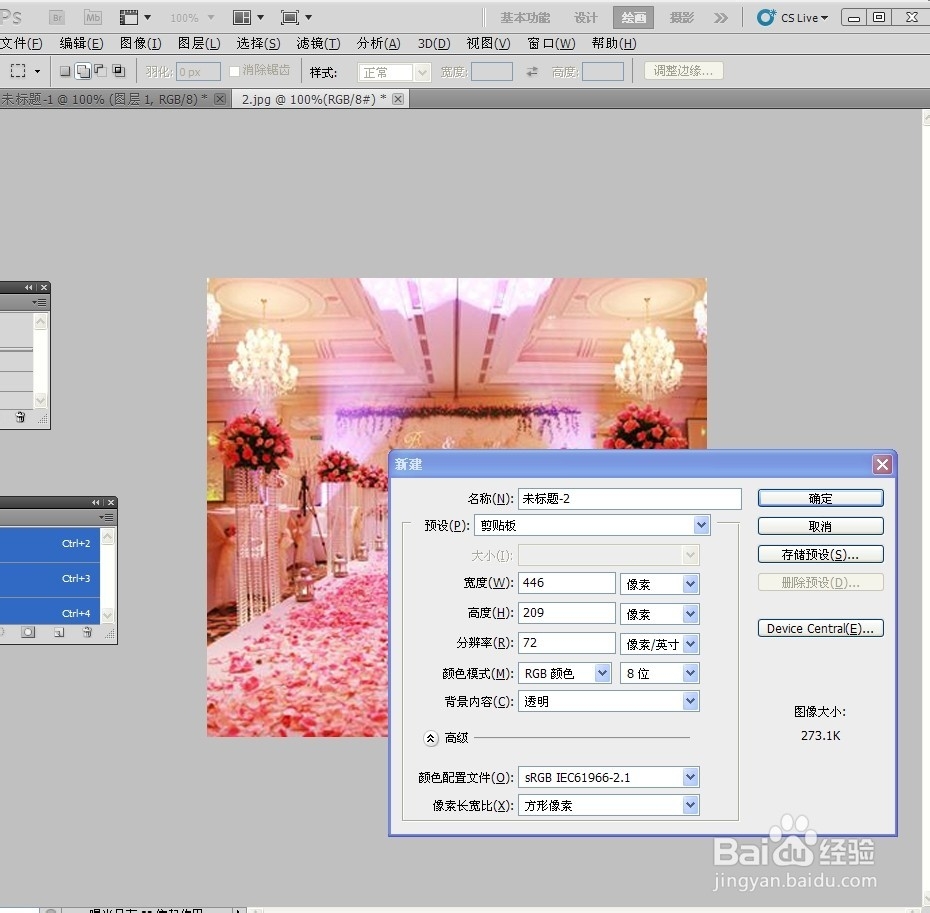Show more workspaces with double chevron
This screenshot has width=930, height=913.
coord(721,18)
